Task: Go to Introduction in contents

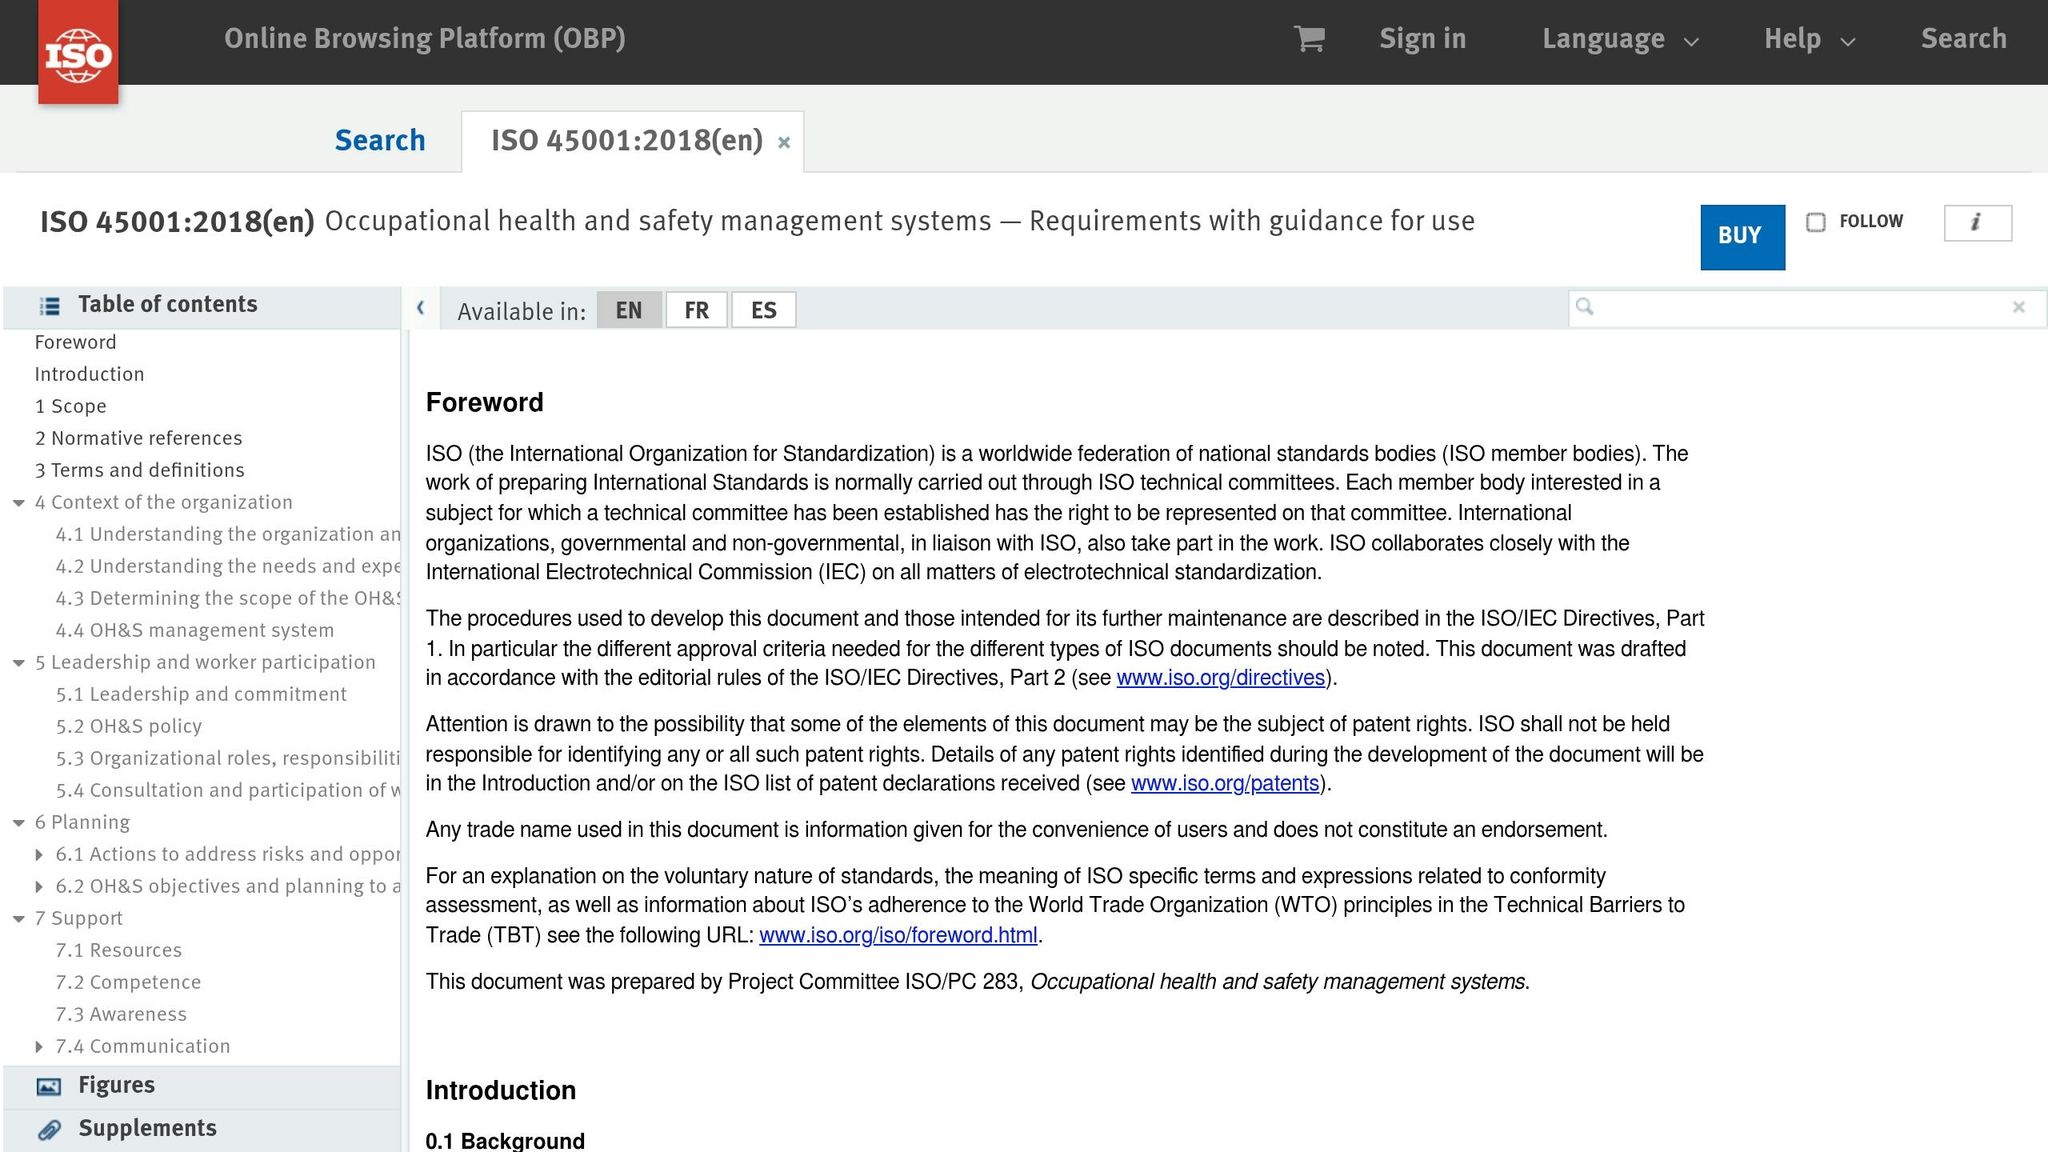Action: click(x=89, y=374)
